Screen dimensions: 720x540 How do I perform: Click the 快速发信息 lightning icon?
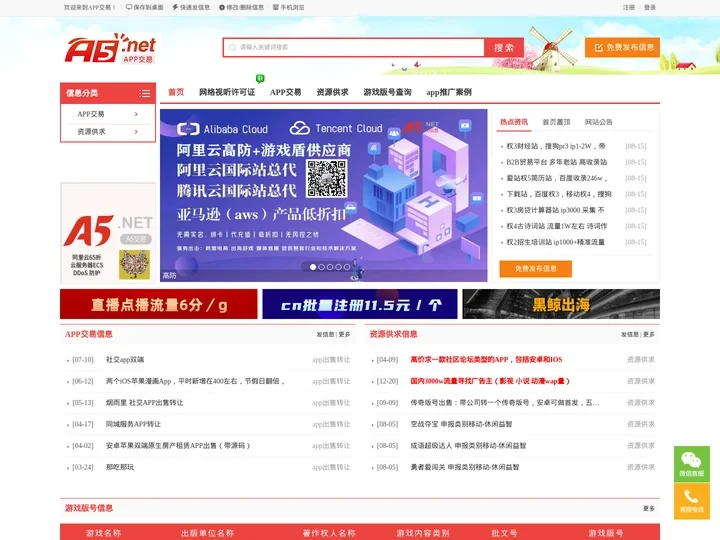175,7
